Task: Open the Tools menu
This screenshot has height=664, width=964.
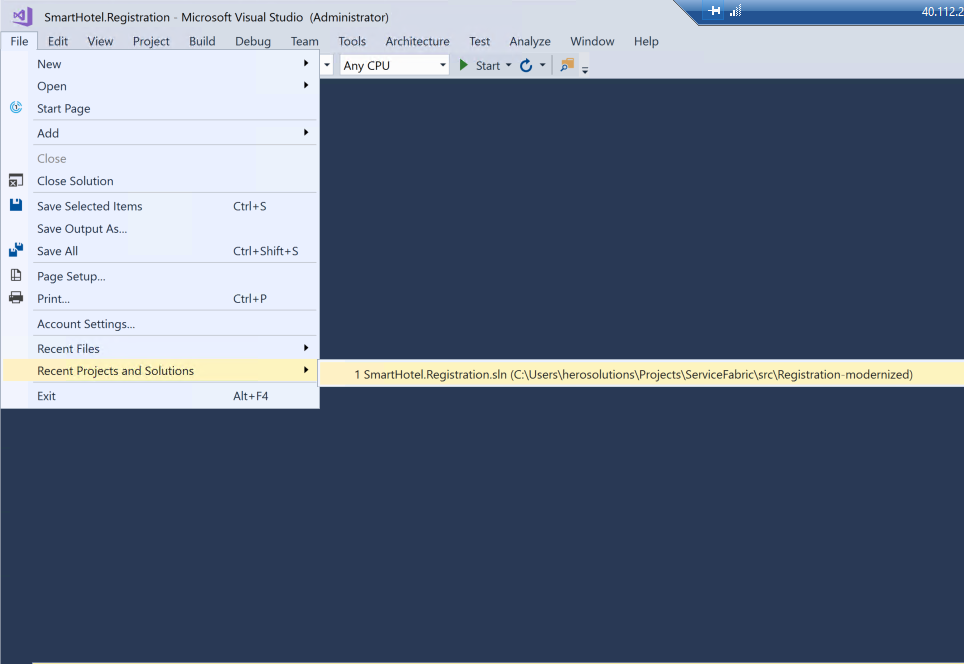Action: (352, 41)
